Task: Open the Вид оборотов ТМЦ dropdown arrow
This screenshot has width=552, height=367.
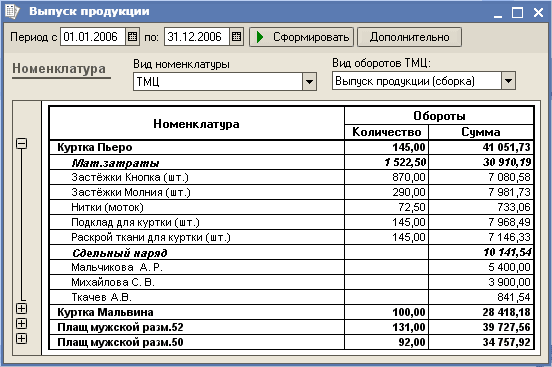Action: 508,81
